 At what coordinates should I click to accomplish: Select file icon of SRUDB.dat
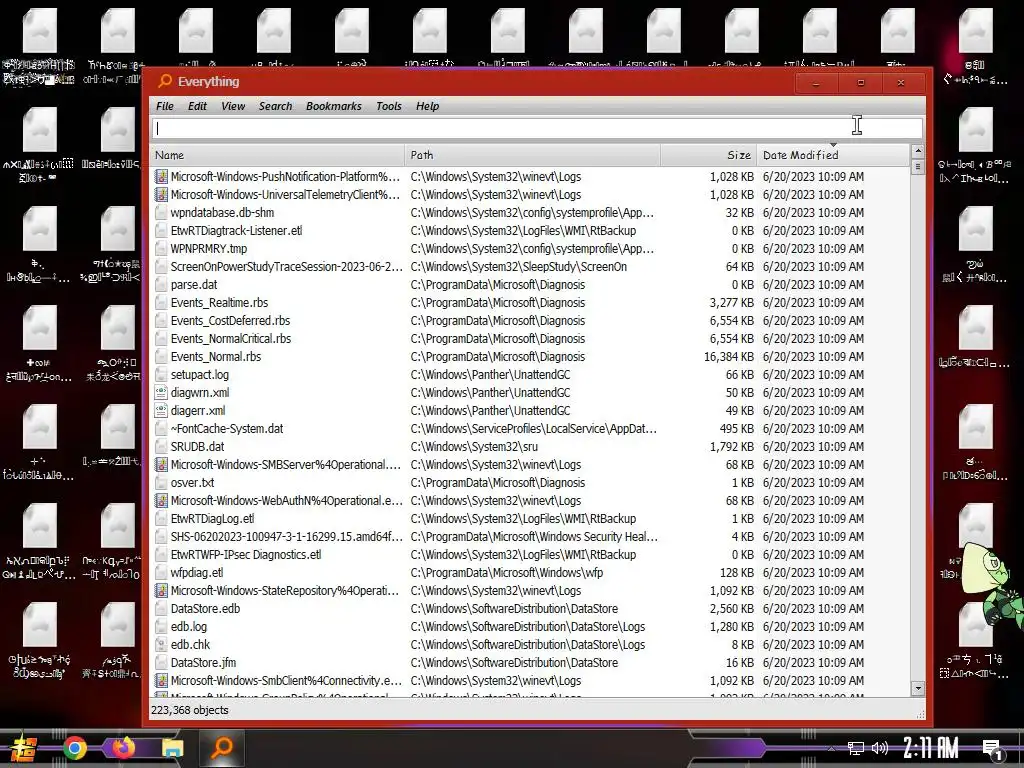point(161,446)
